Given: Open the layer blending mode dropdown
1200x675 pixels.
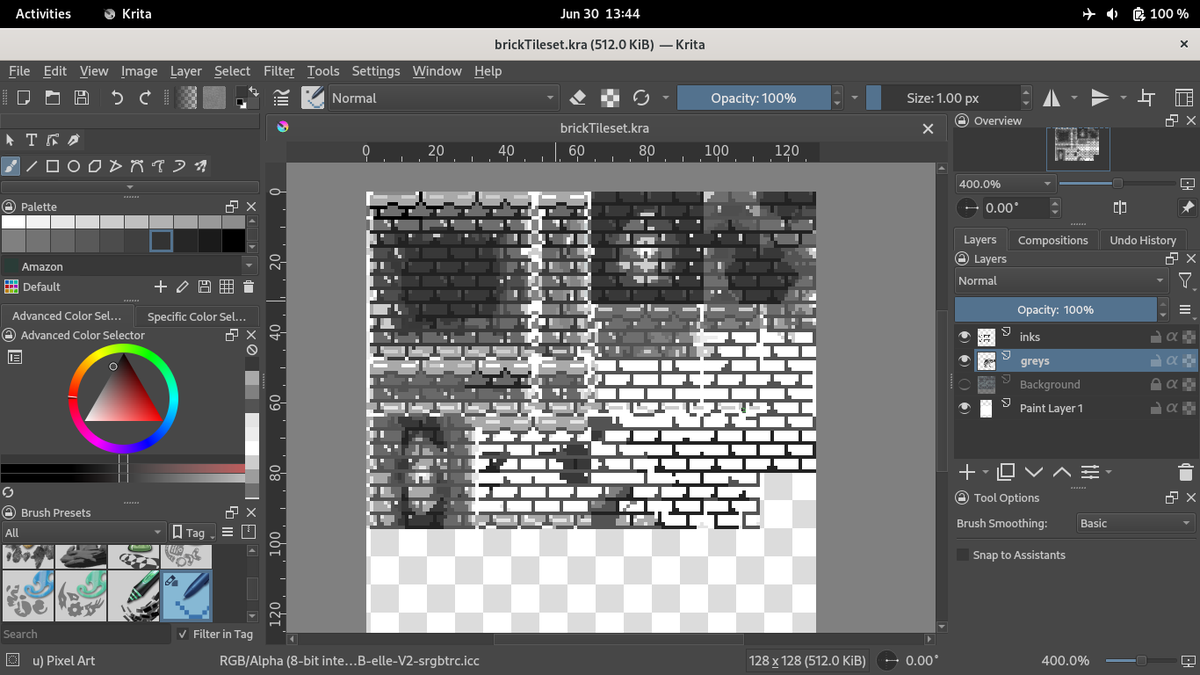Looking at the screenshot, I should (1062, 281).
